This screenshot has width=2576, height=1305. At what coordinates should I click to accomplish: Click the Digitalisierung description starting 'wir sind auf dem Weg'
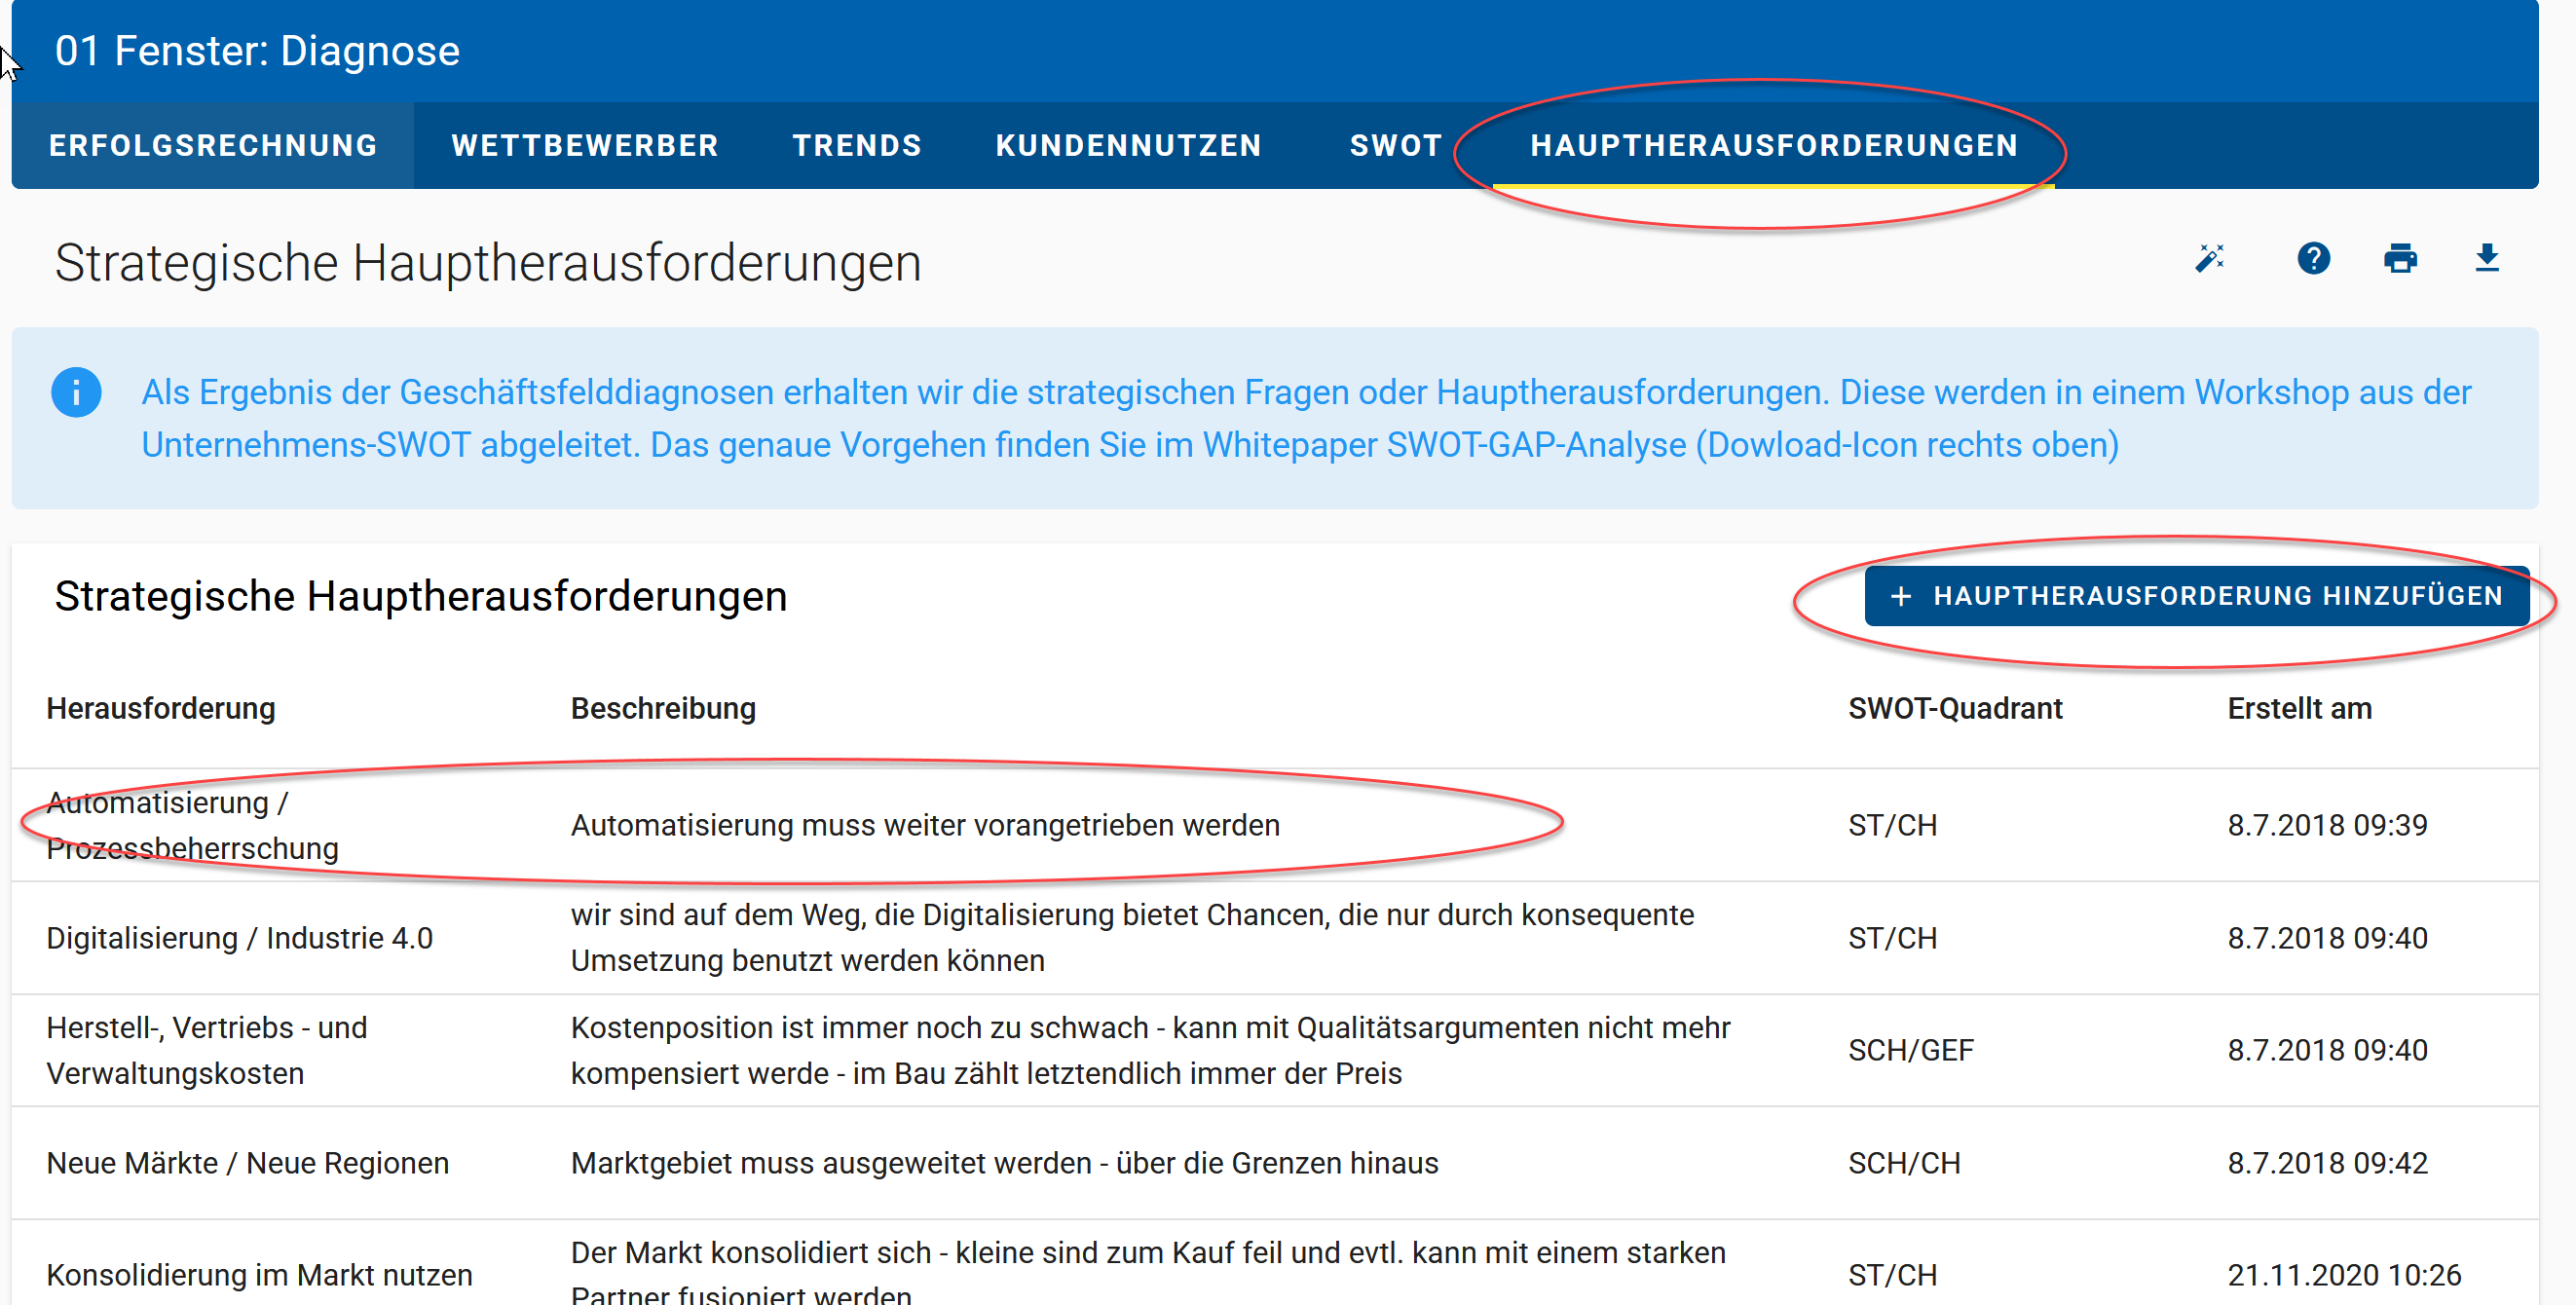point(1132,938)
